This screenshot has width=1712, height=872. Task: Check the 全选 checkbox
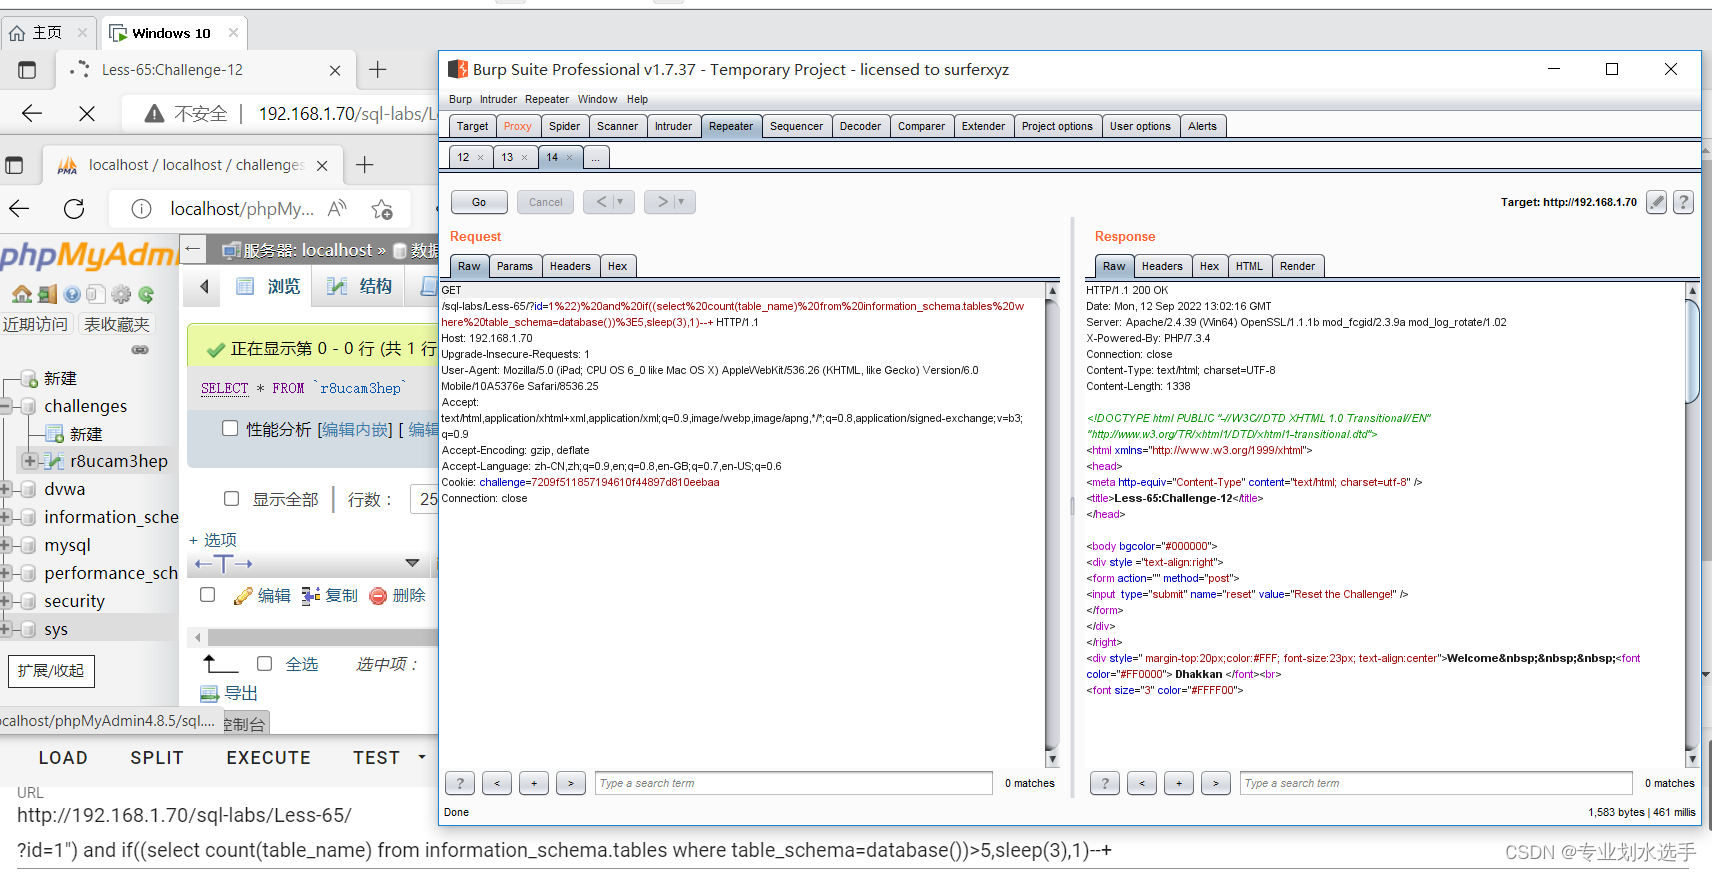click(264, 663)
